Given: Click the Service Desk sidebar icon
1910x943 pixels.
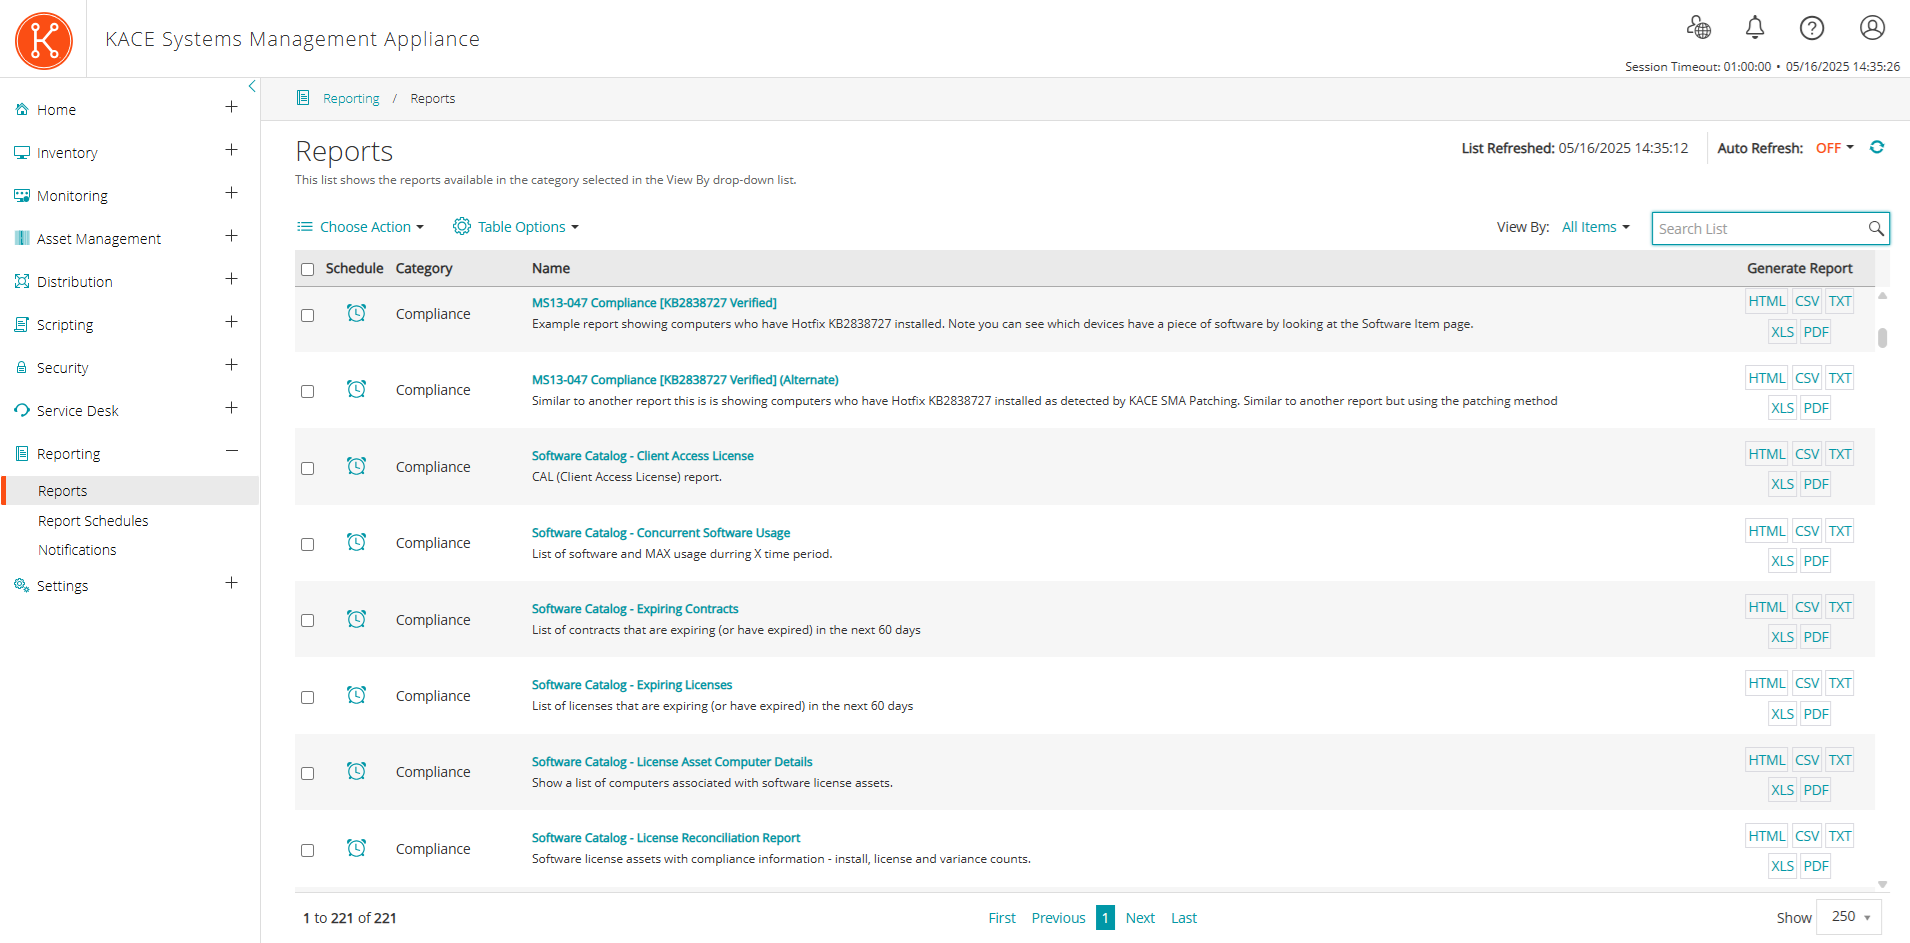Looking at the screenshot, I should click(x=21, y=410).
